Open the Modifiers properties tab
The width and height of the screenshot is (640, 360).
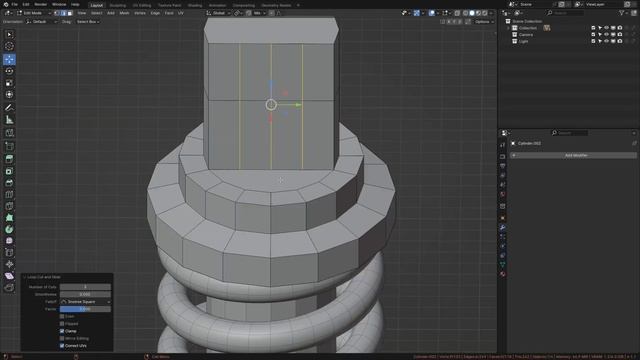pyautogui.click(x=503, y=227)
